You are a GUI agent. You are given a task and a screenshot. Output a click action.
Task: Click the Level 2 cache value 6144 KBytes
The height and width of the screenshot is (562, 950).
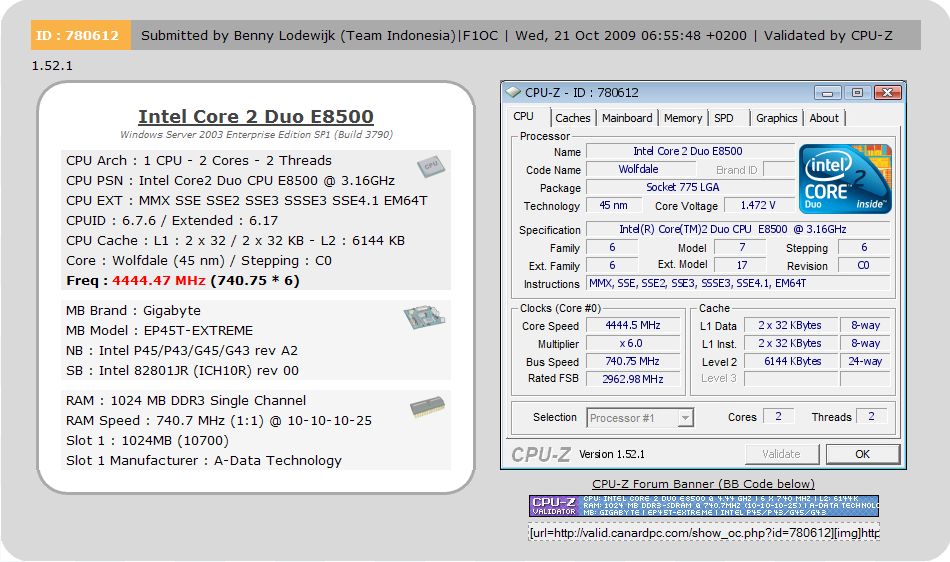pyautogui.click(x=791, y=362)
